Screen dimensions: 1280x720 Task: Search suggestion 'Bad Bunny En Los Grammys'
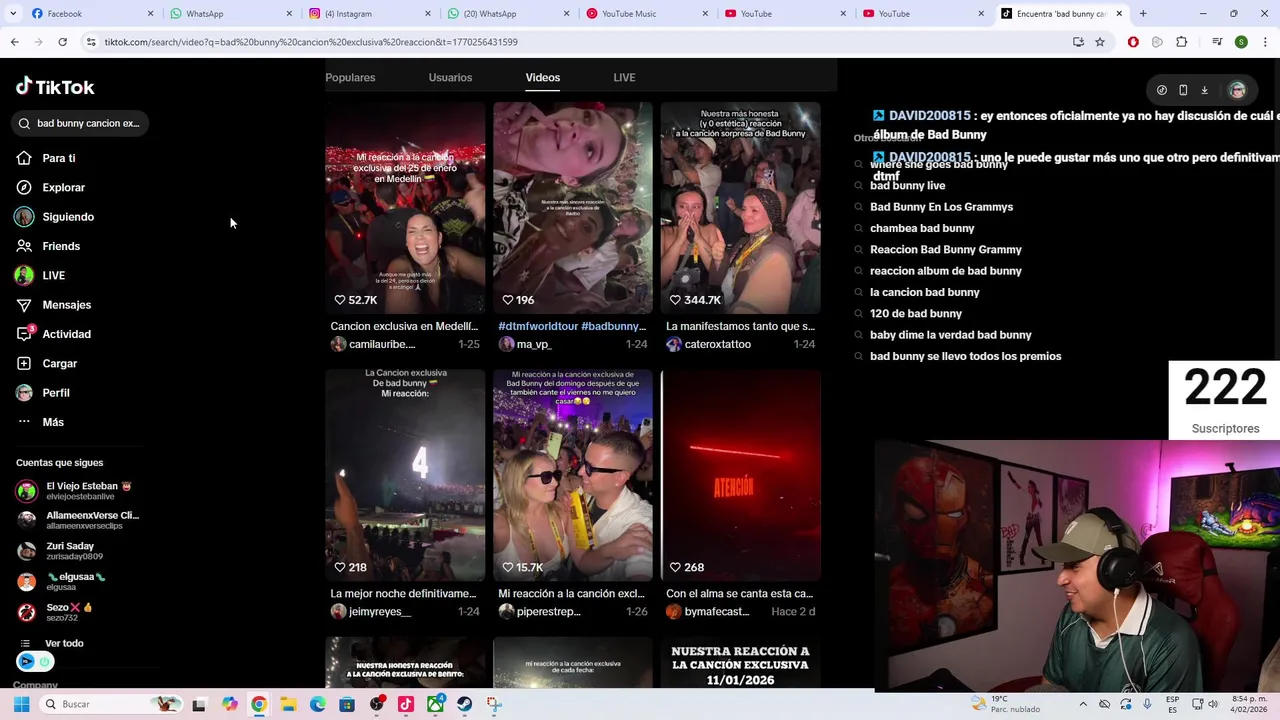(x=941, y=207)
